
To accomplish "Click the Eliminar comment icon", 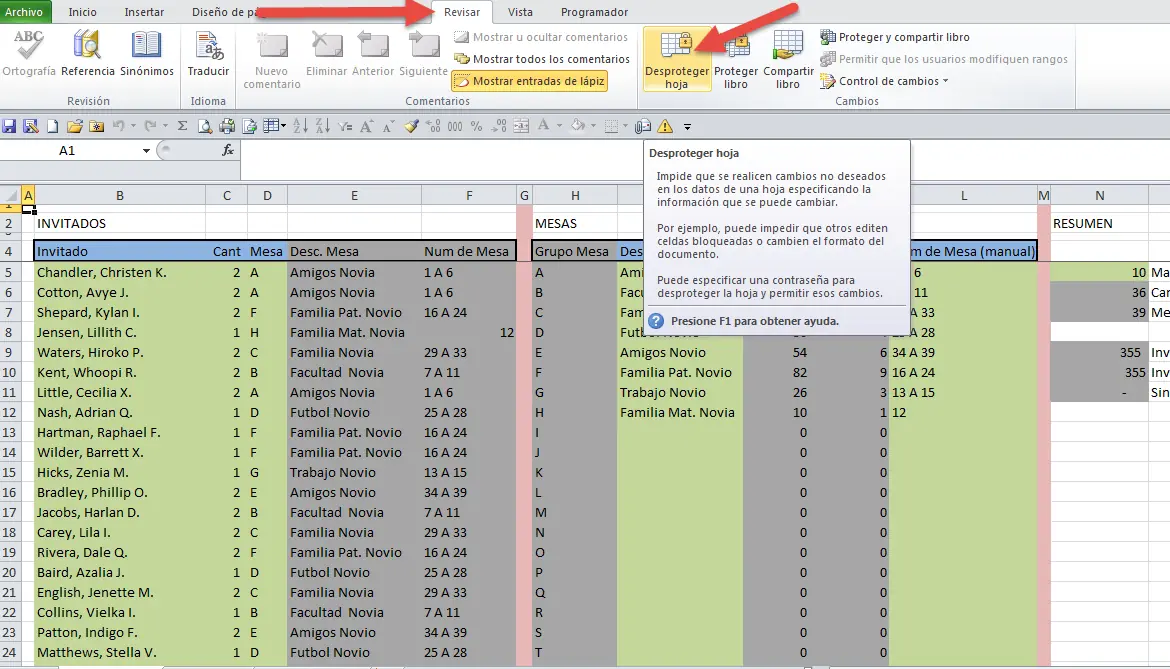I will click(326, 45).
